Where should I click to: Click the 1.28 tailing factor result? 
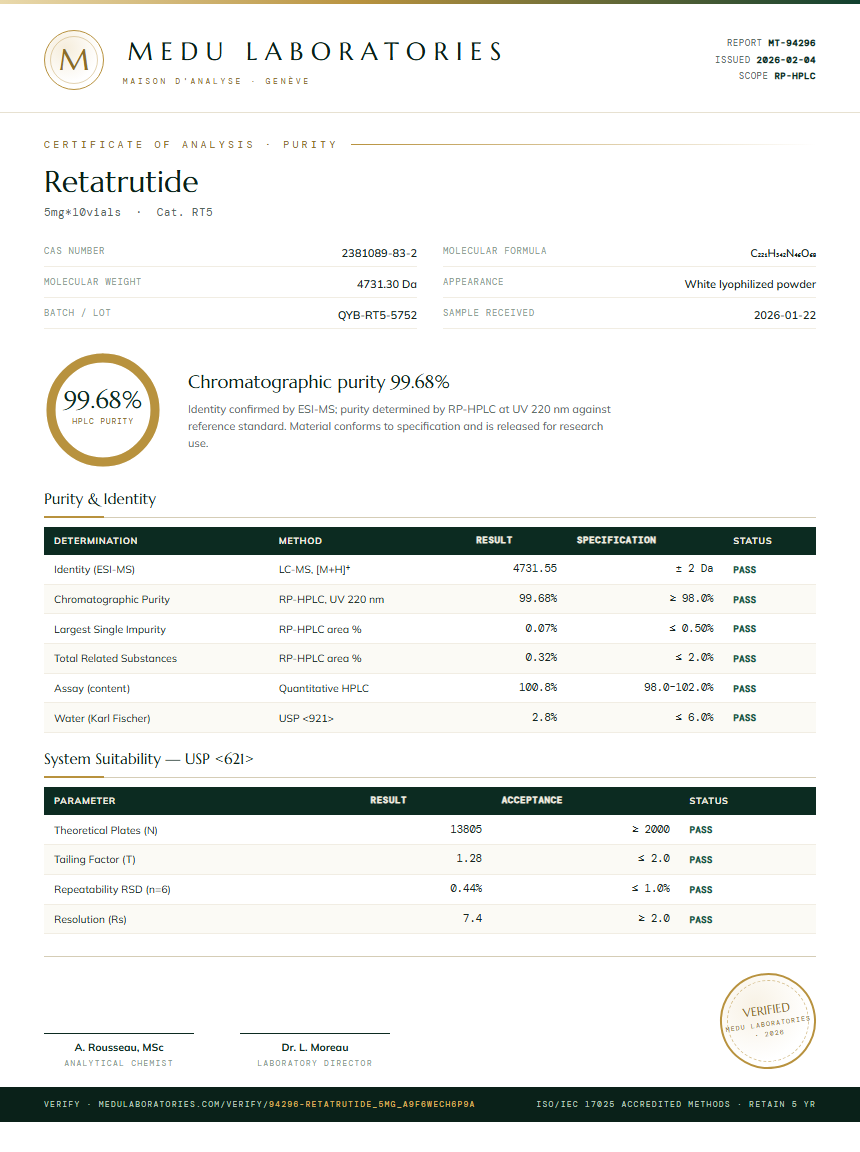click(469, 859)
